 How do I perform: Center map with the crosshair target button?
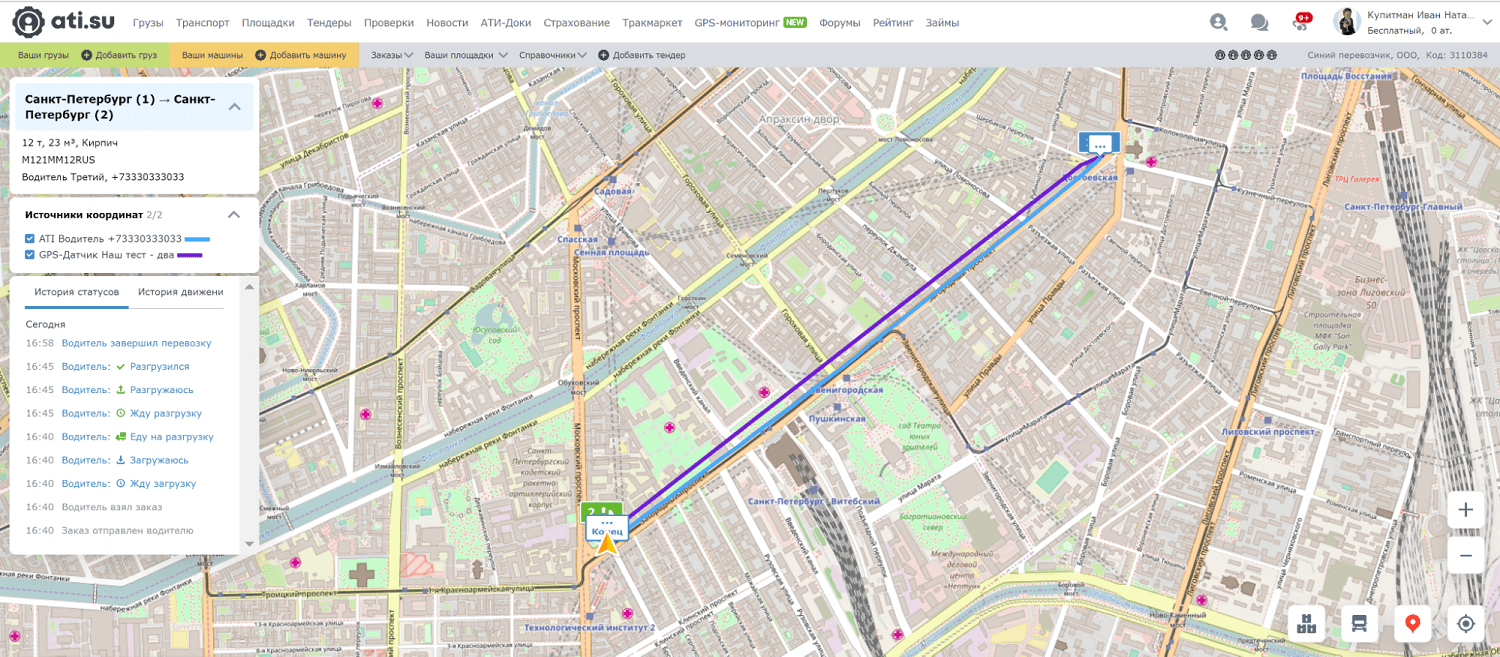click(1465, 623)
